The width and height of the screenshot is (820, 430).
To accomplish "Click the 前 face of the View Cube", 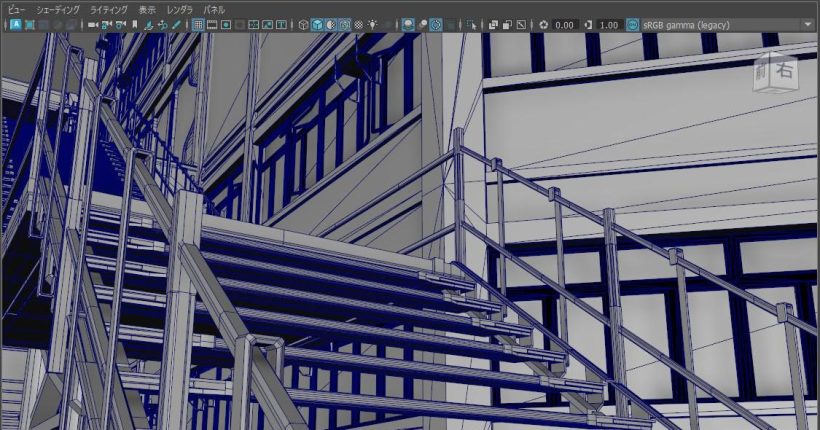I will (762, 72).
